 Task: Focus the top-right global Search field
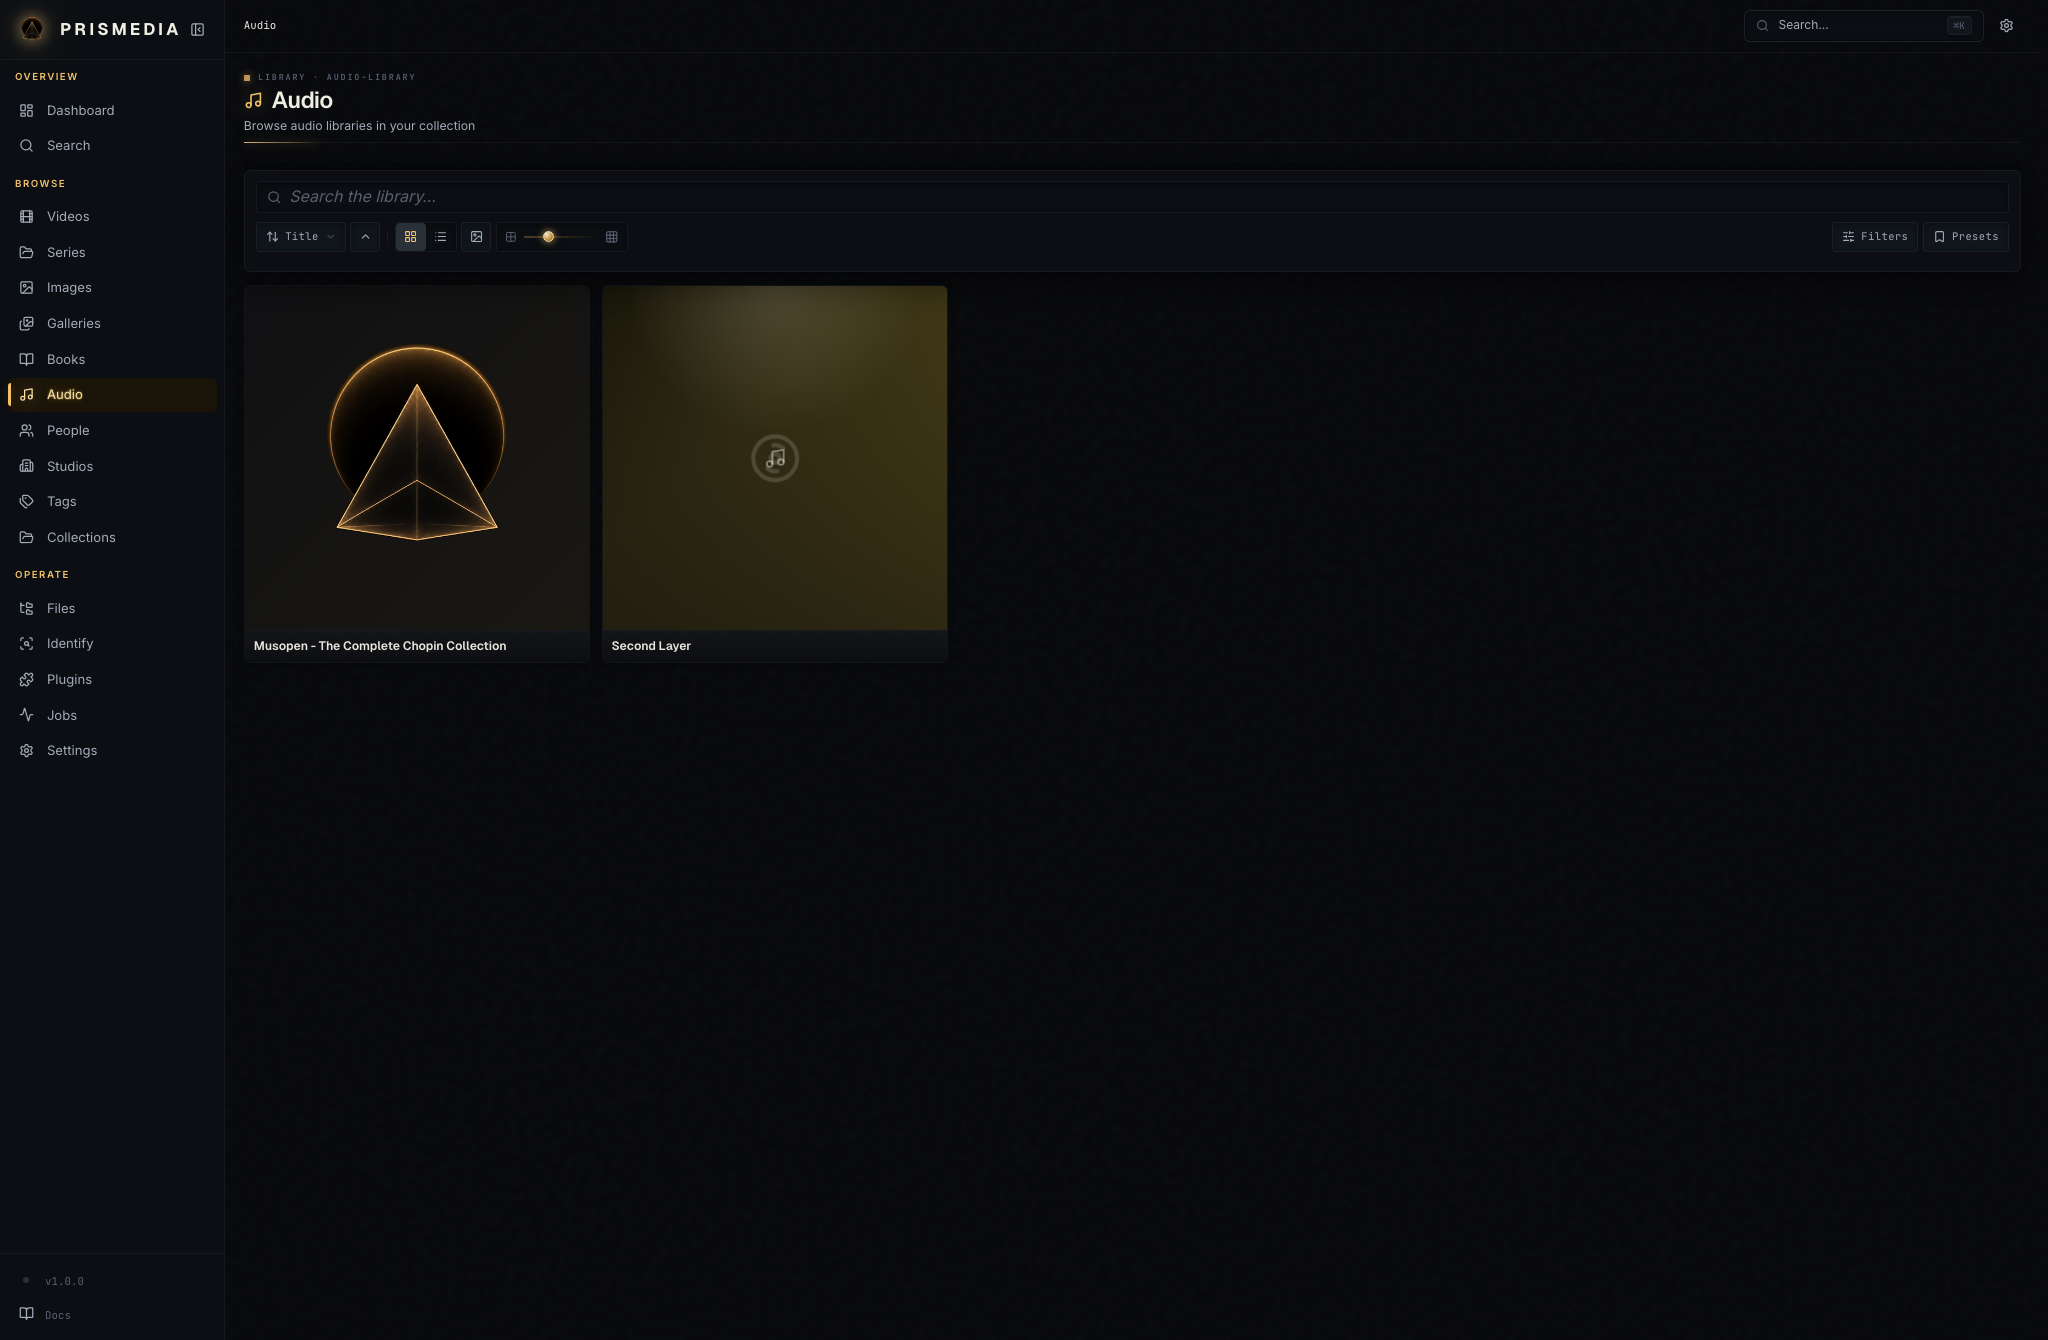click(x=1863, y=26)
